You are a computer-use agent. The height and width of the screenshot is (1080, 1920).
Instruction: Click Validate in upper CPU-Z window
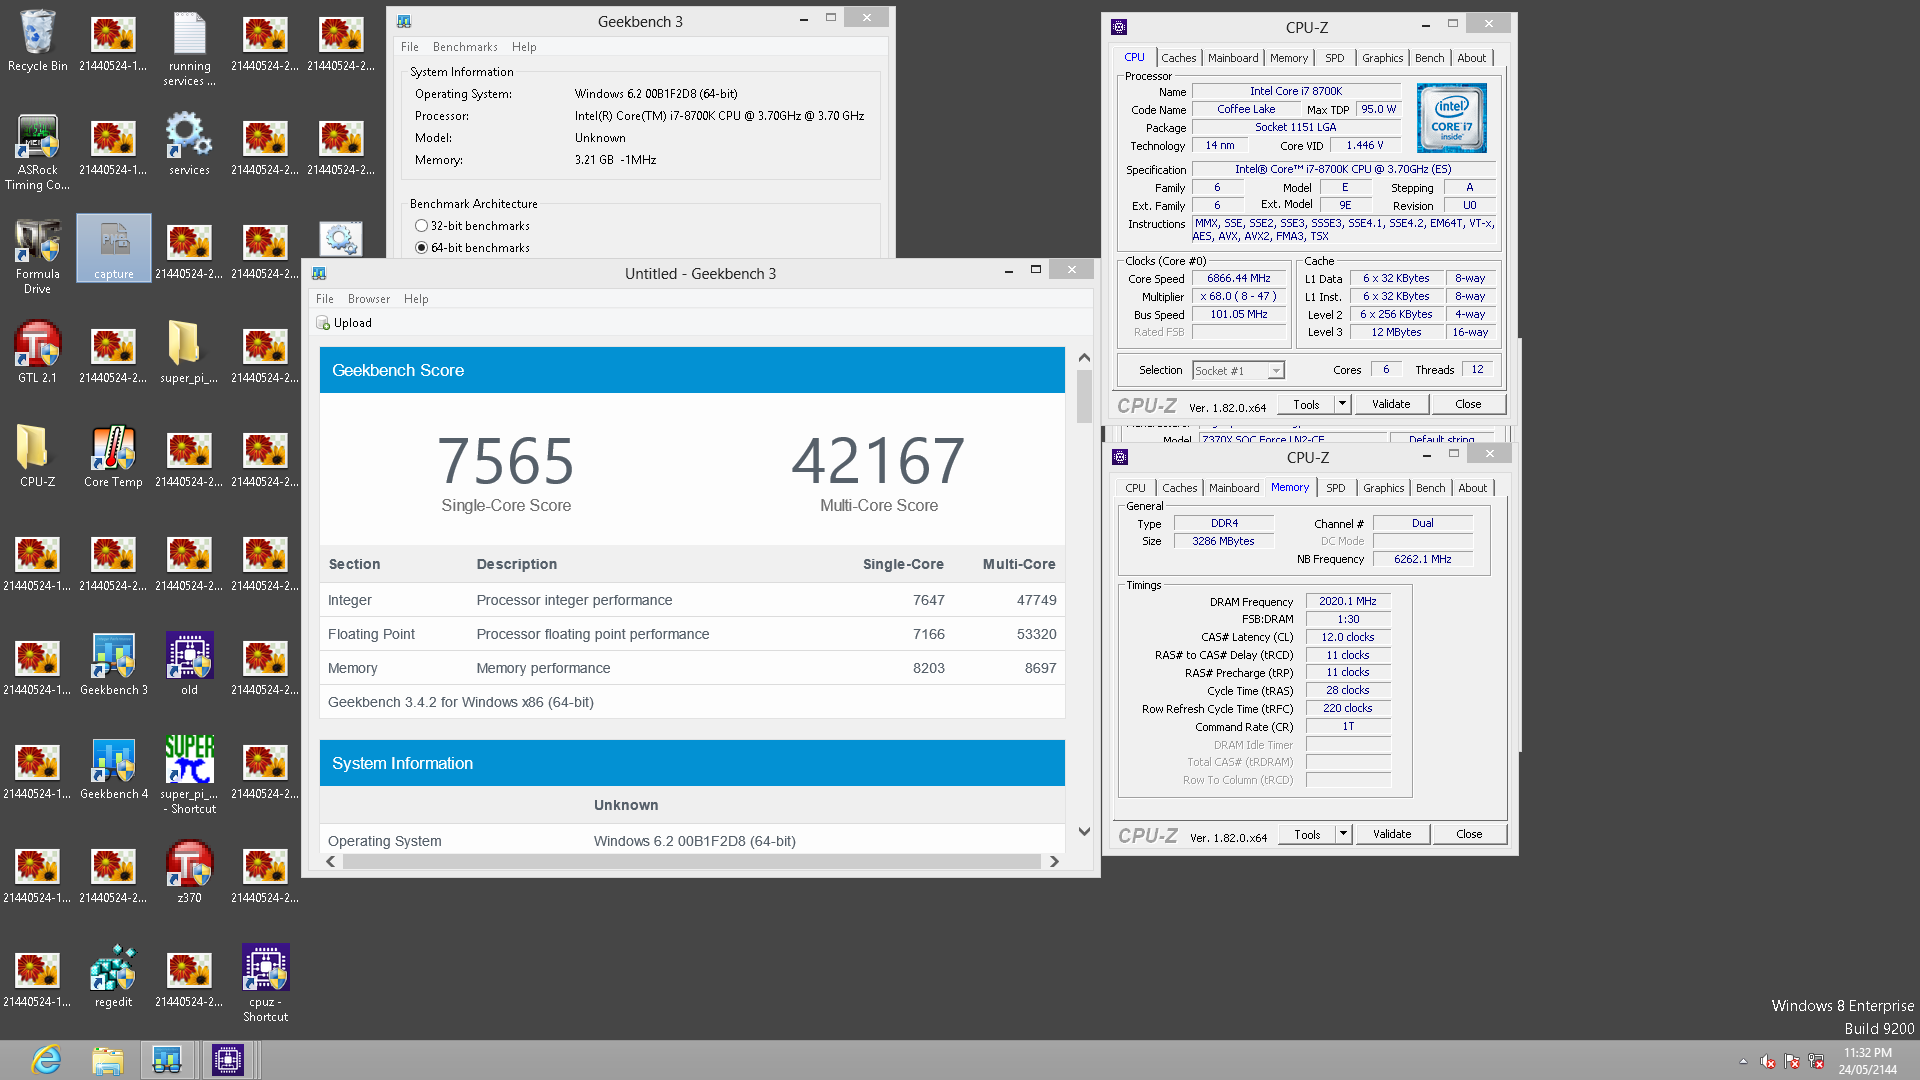[x=1391, y=404]
